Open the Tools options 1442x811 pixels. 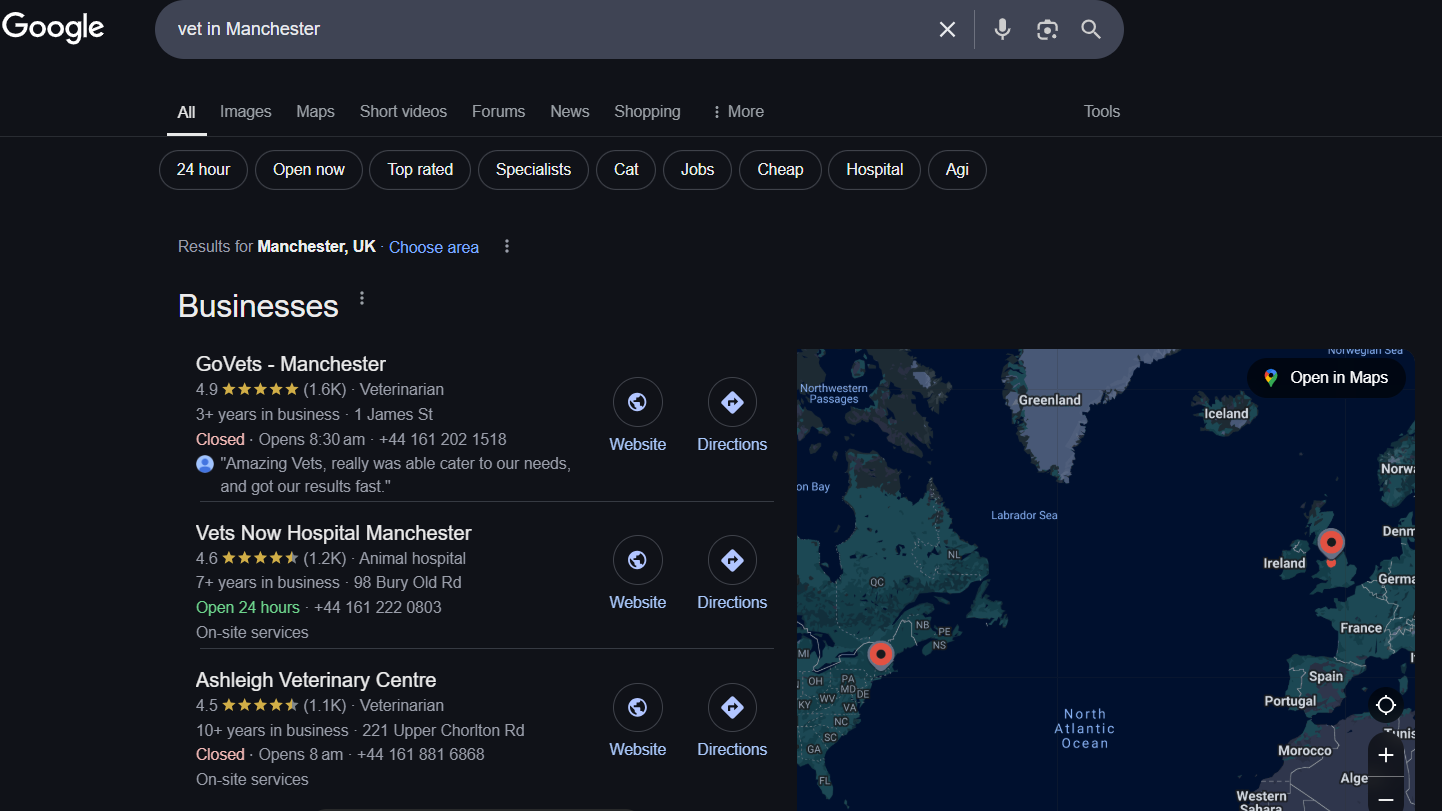tap(1102, 112)
